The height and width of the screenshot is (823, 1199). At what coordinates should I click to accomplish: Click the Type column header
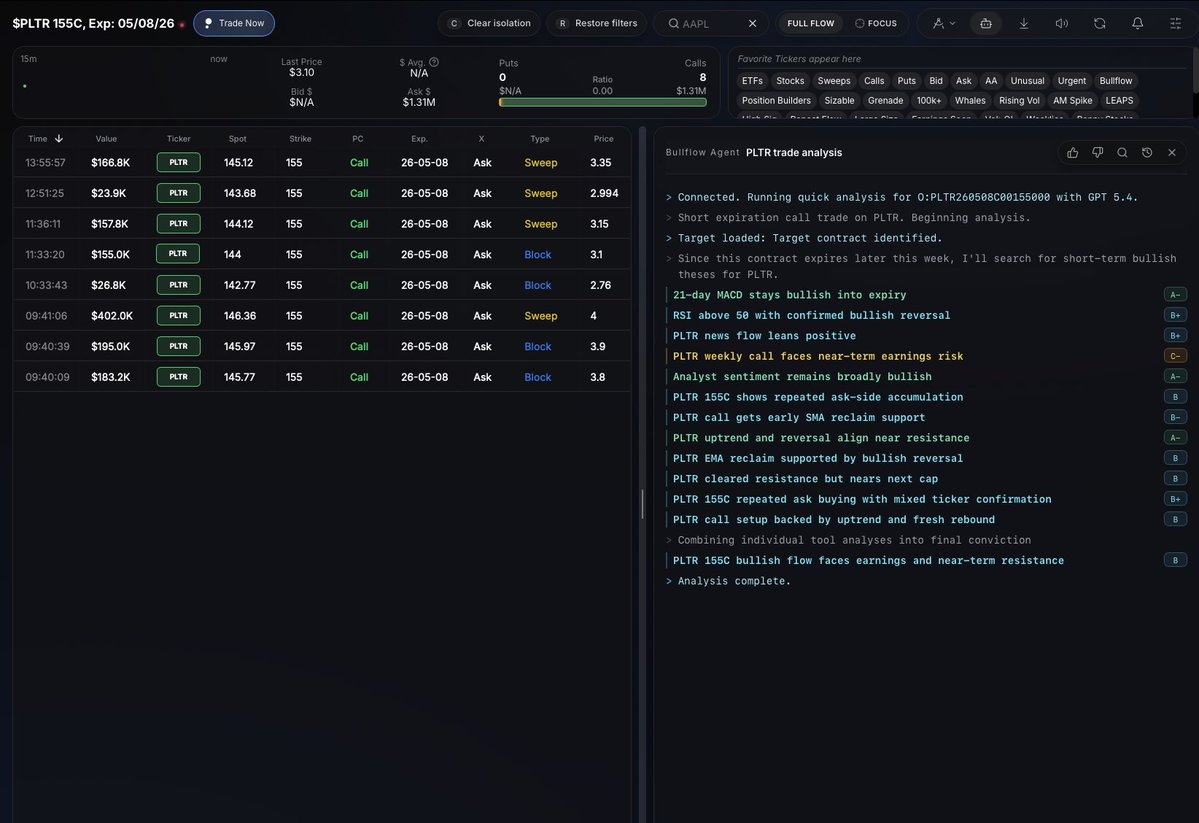coord(540,138)
